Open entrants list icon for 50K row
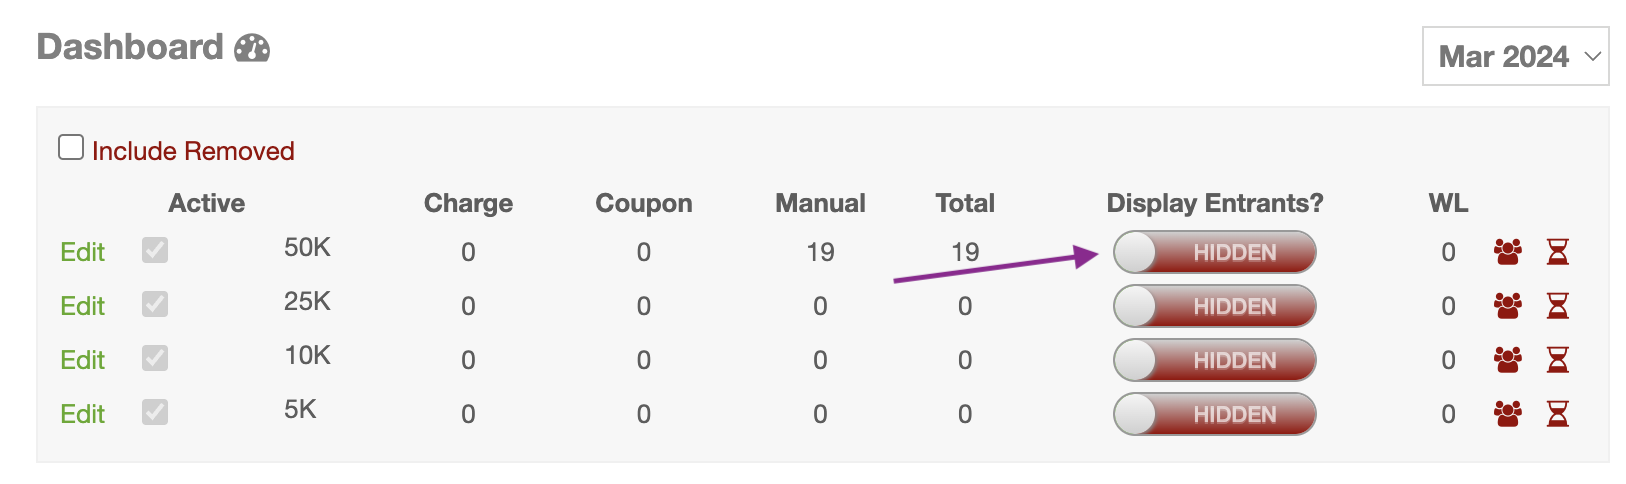 [x=1507, y=252]
